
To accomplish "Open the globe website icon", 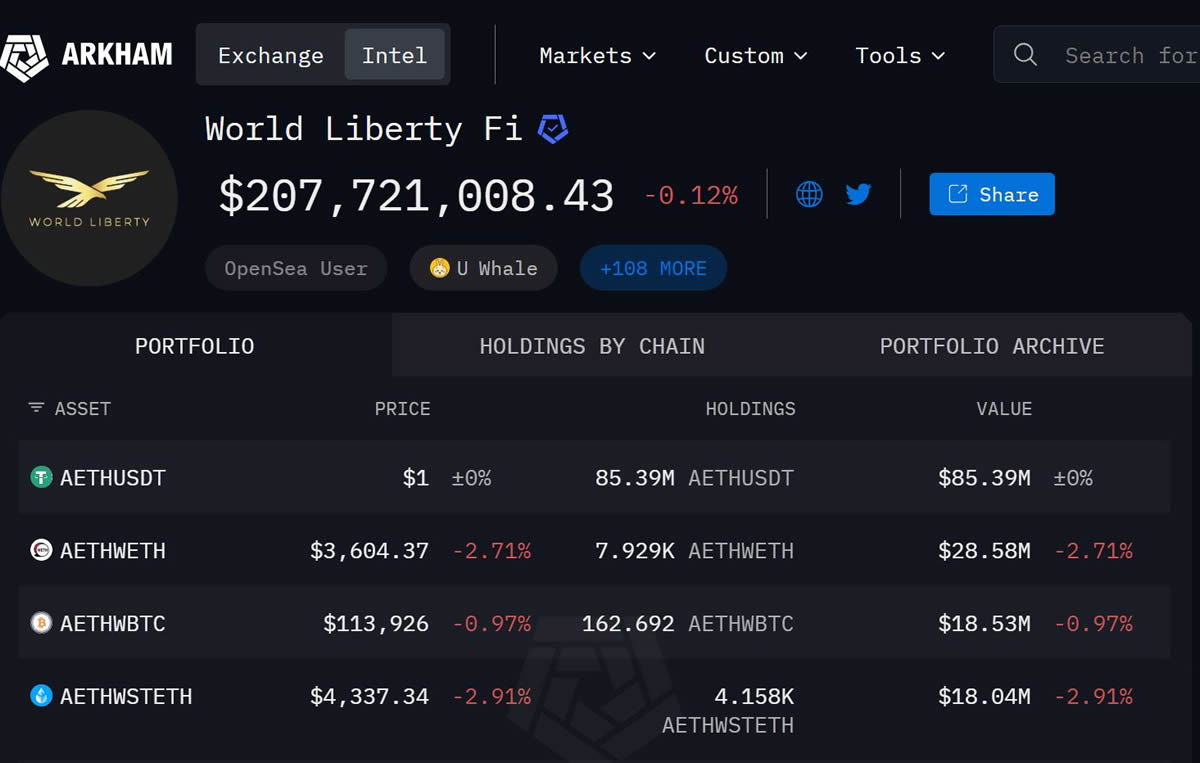I will [809, 194].
